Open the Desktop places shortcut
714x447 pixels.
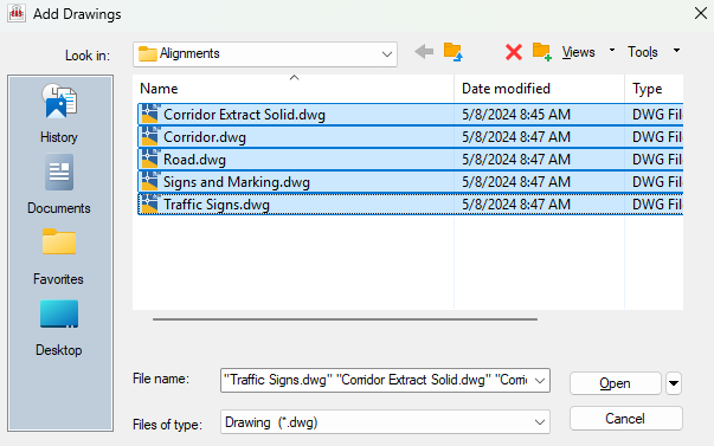tap(59, 328)
